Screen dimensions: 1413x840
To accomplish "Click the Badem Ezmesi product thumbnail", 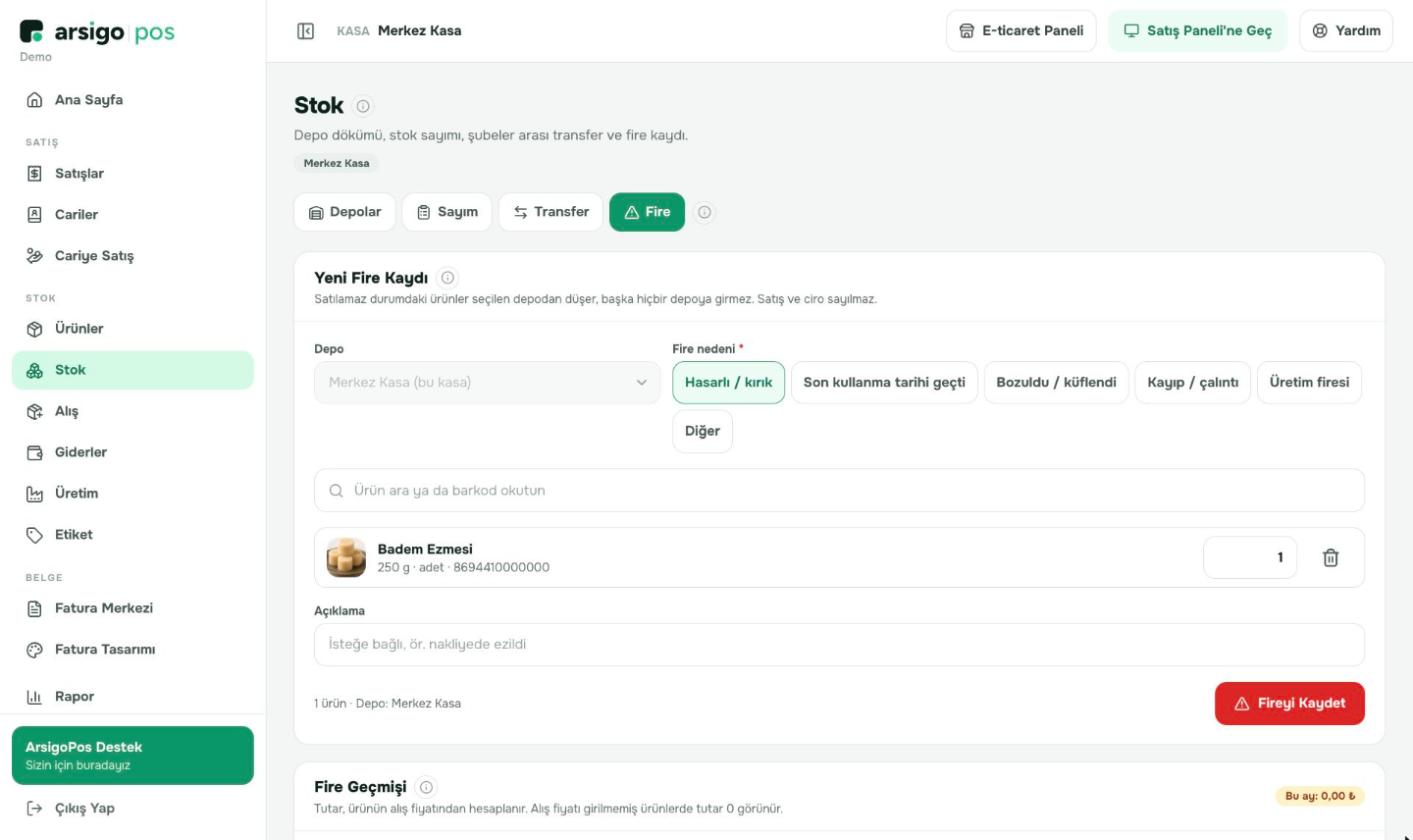I will click(347, 558).
